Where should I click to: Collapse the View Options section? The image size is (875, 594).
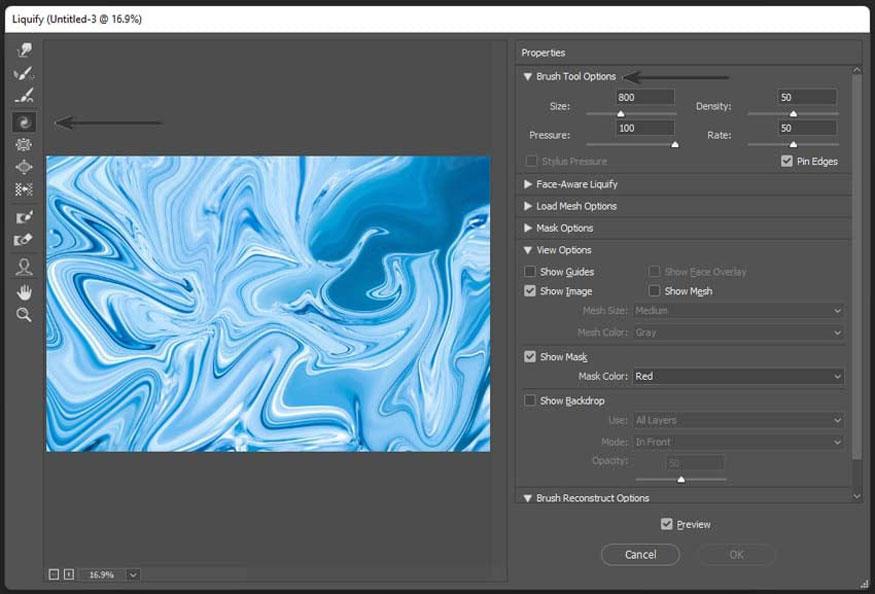527,250
